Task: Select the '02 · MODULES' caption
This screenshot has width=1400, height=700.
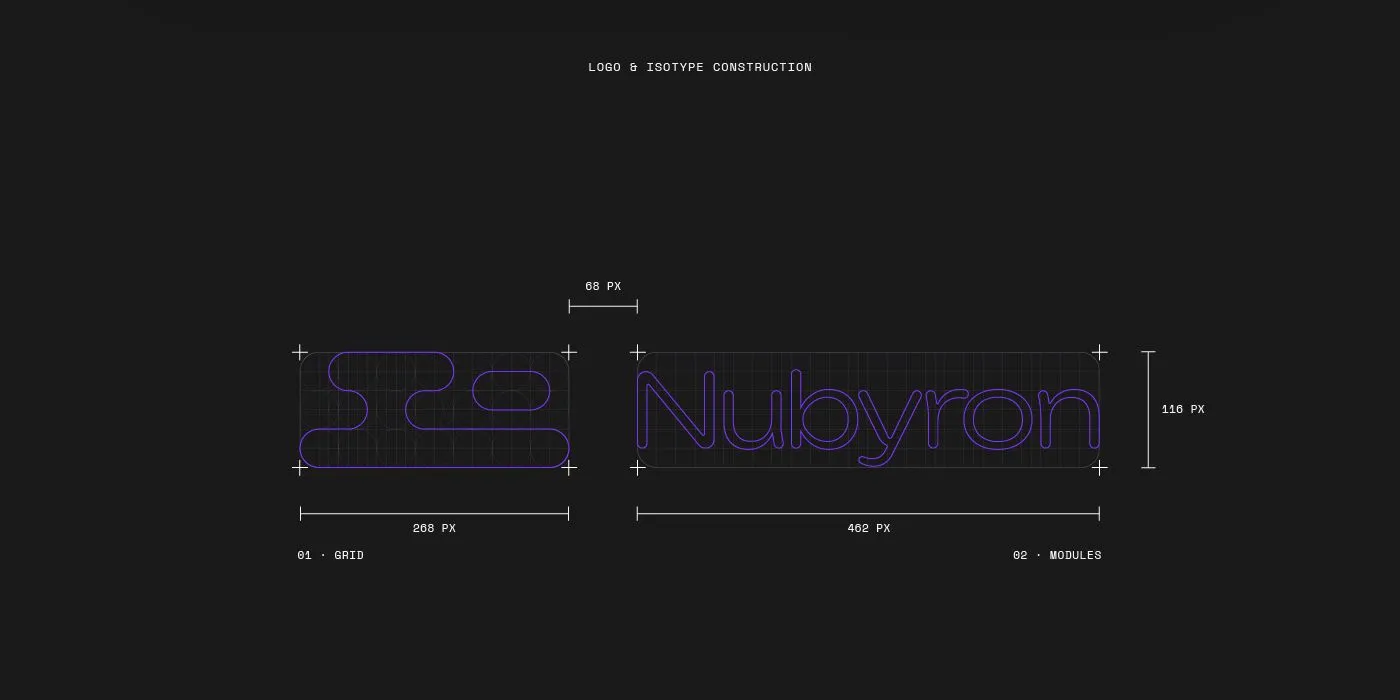Action: point(1057,555)
